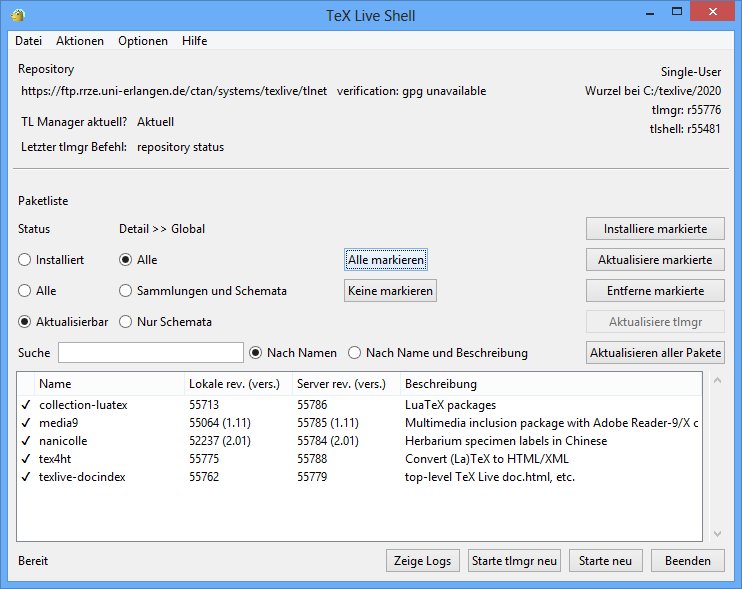Click the package list scroll down arrow
Screen dimensions: 742x589
(717, 534)
